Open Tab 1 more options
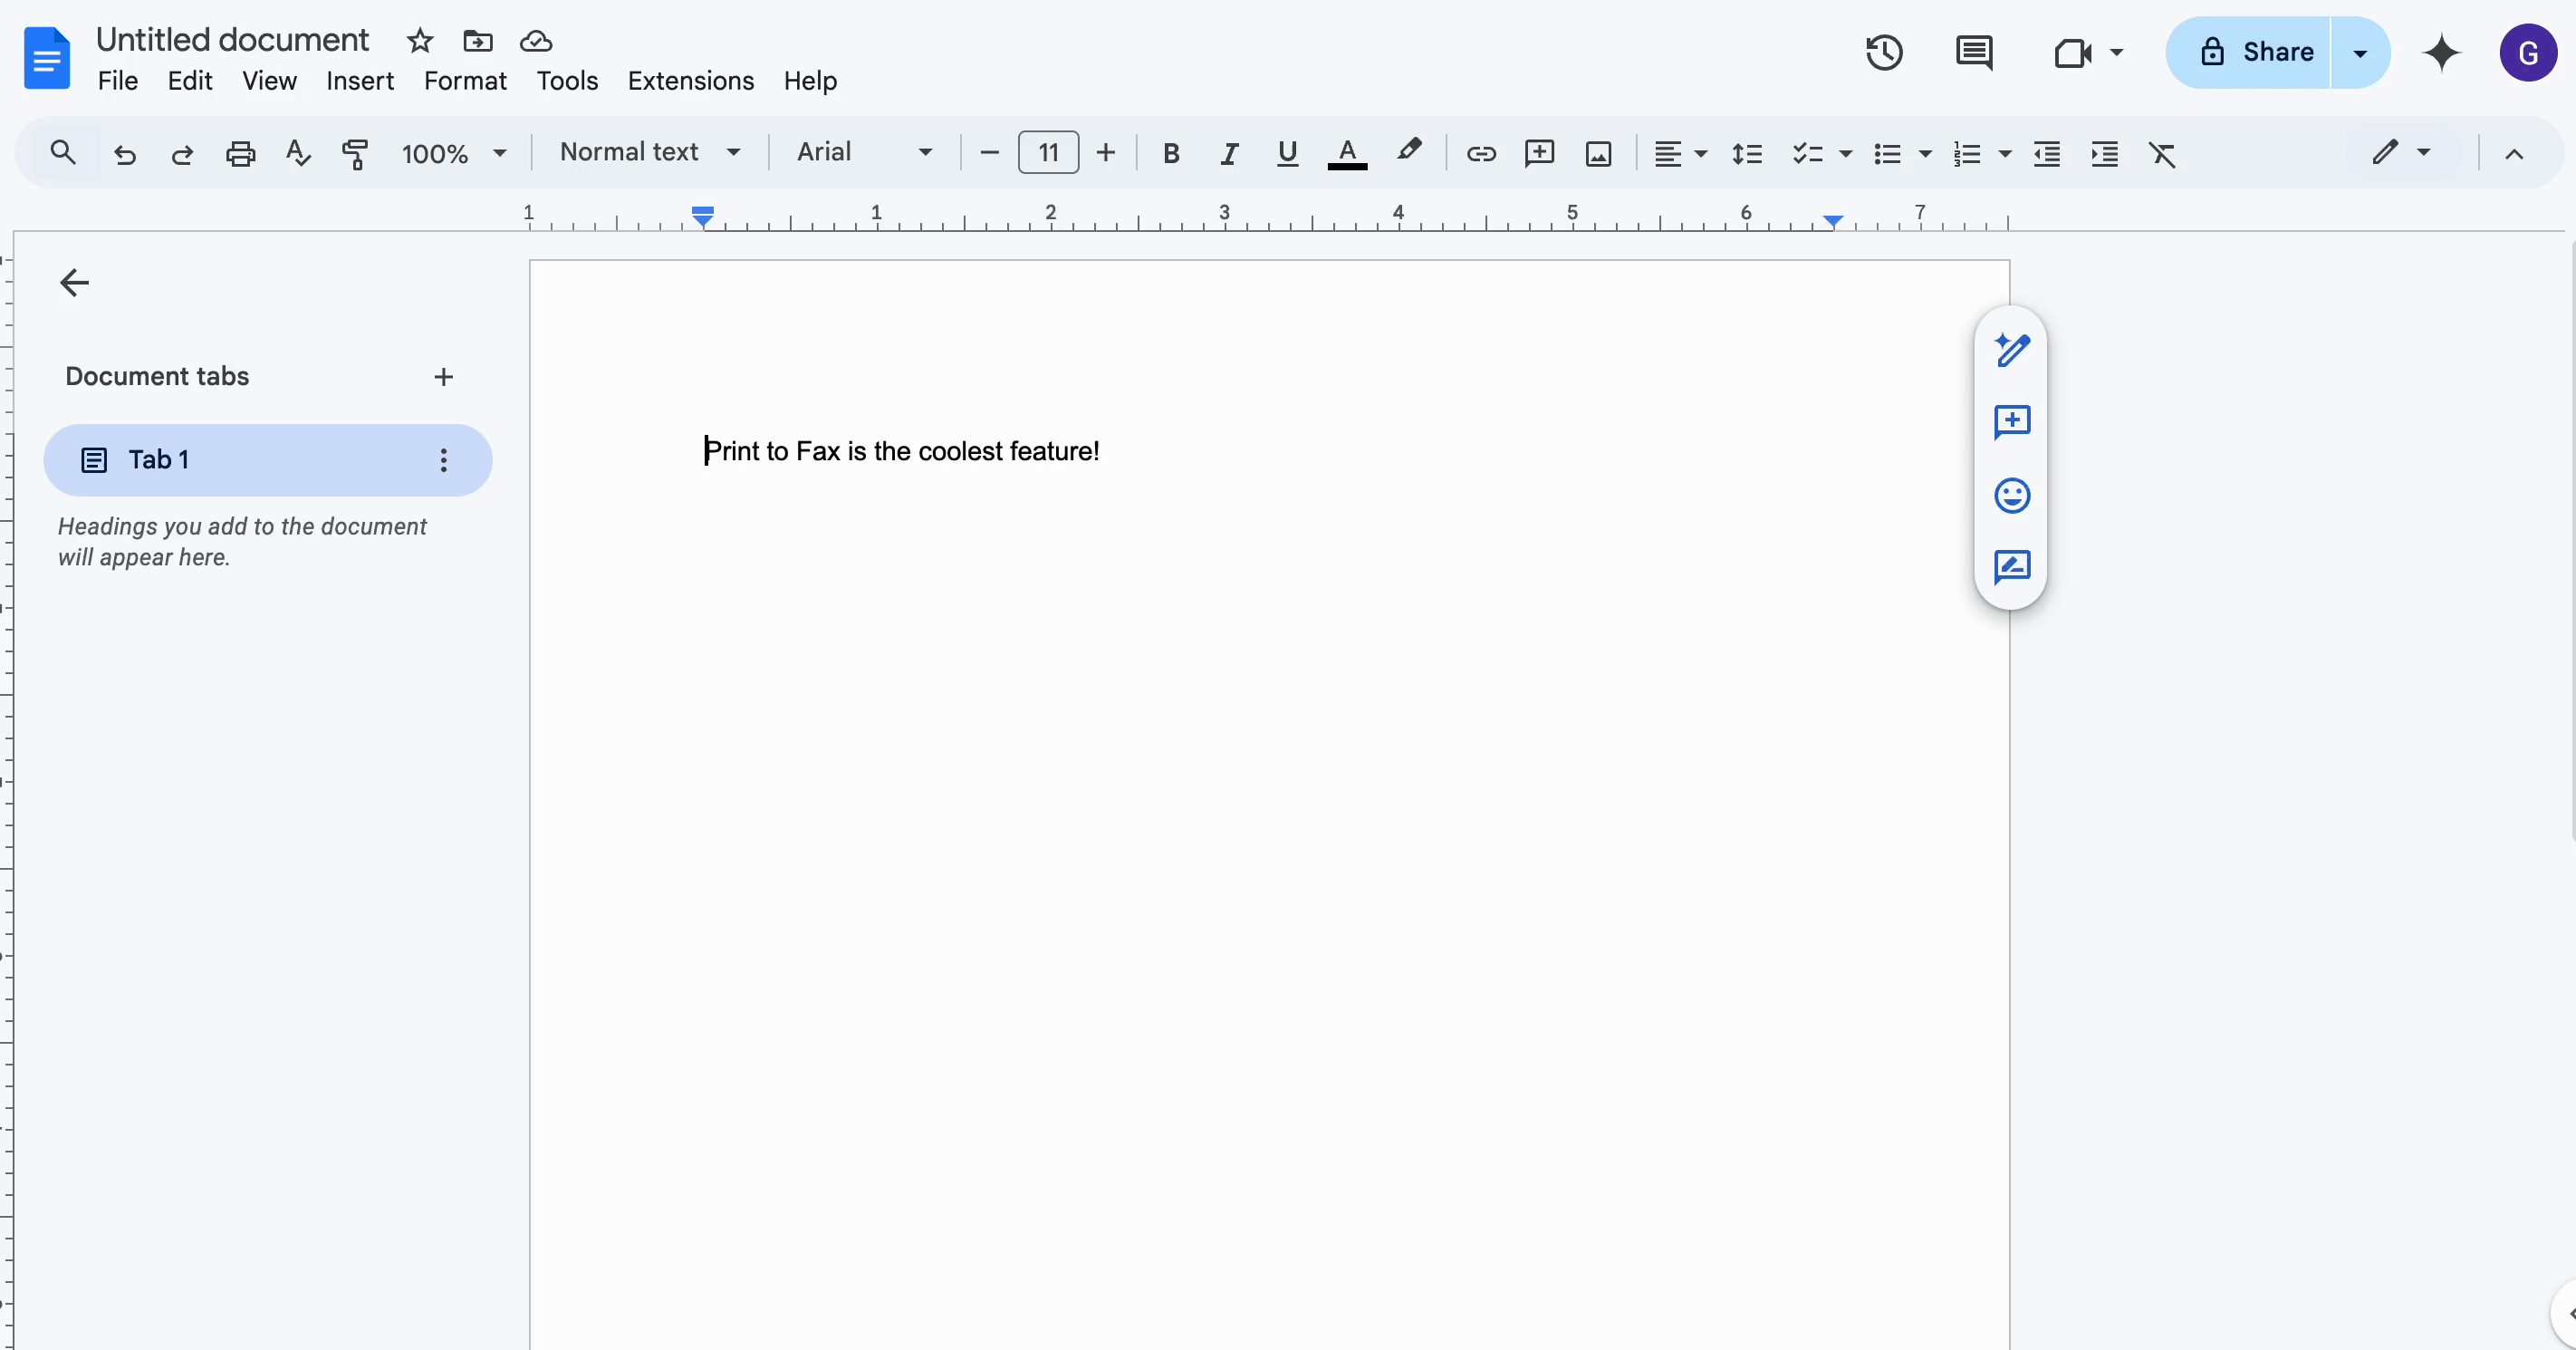This screenshot has width=2576, height=1350. tap(443, 460)
